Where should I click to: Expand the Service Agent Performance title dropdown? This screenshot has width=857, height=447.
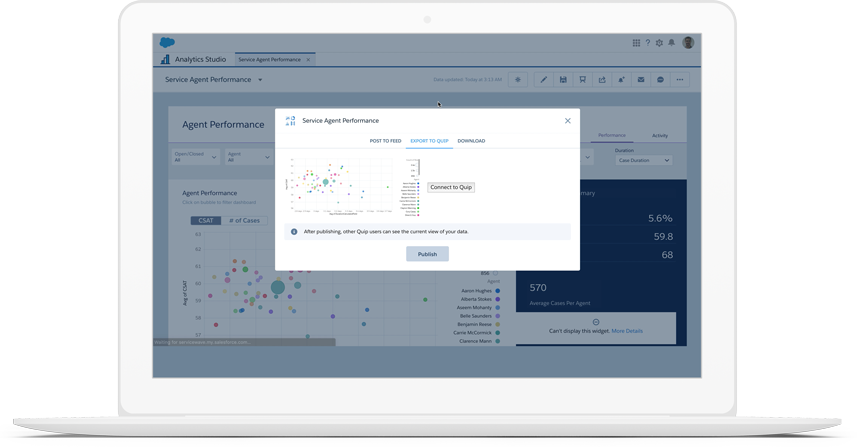[x=260, y=80]
